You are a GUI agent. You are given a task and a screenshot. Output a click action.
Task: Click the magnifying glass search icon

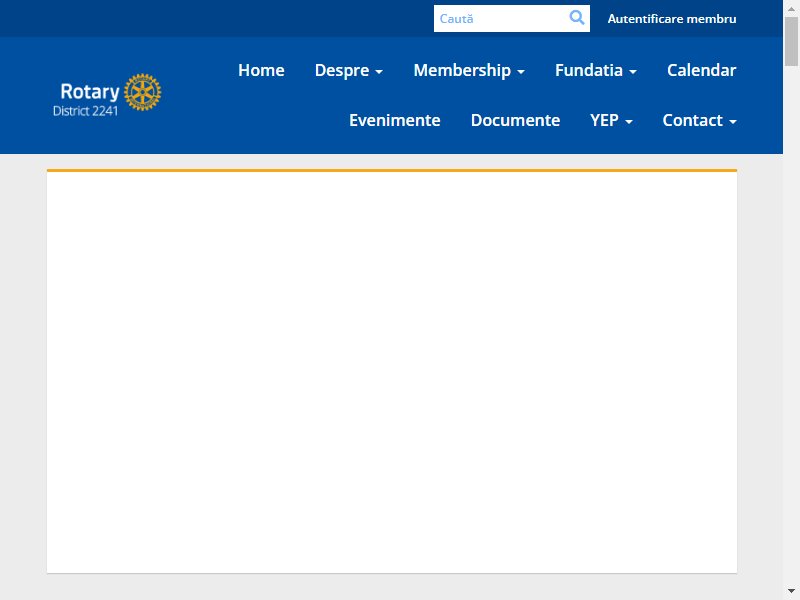(577, 18)
